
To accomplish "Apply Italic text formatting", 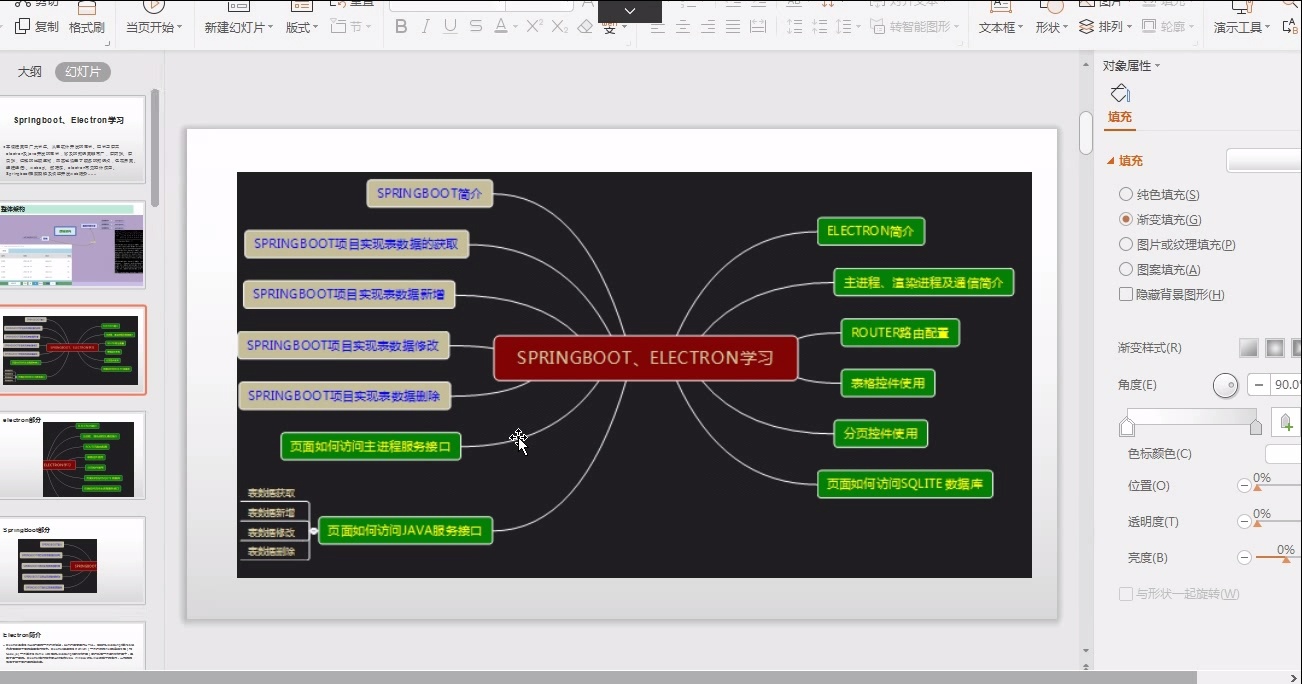I will click(426, 27).
